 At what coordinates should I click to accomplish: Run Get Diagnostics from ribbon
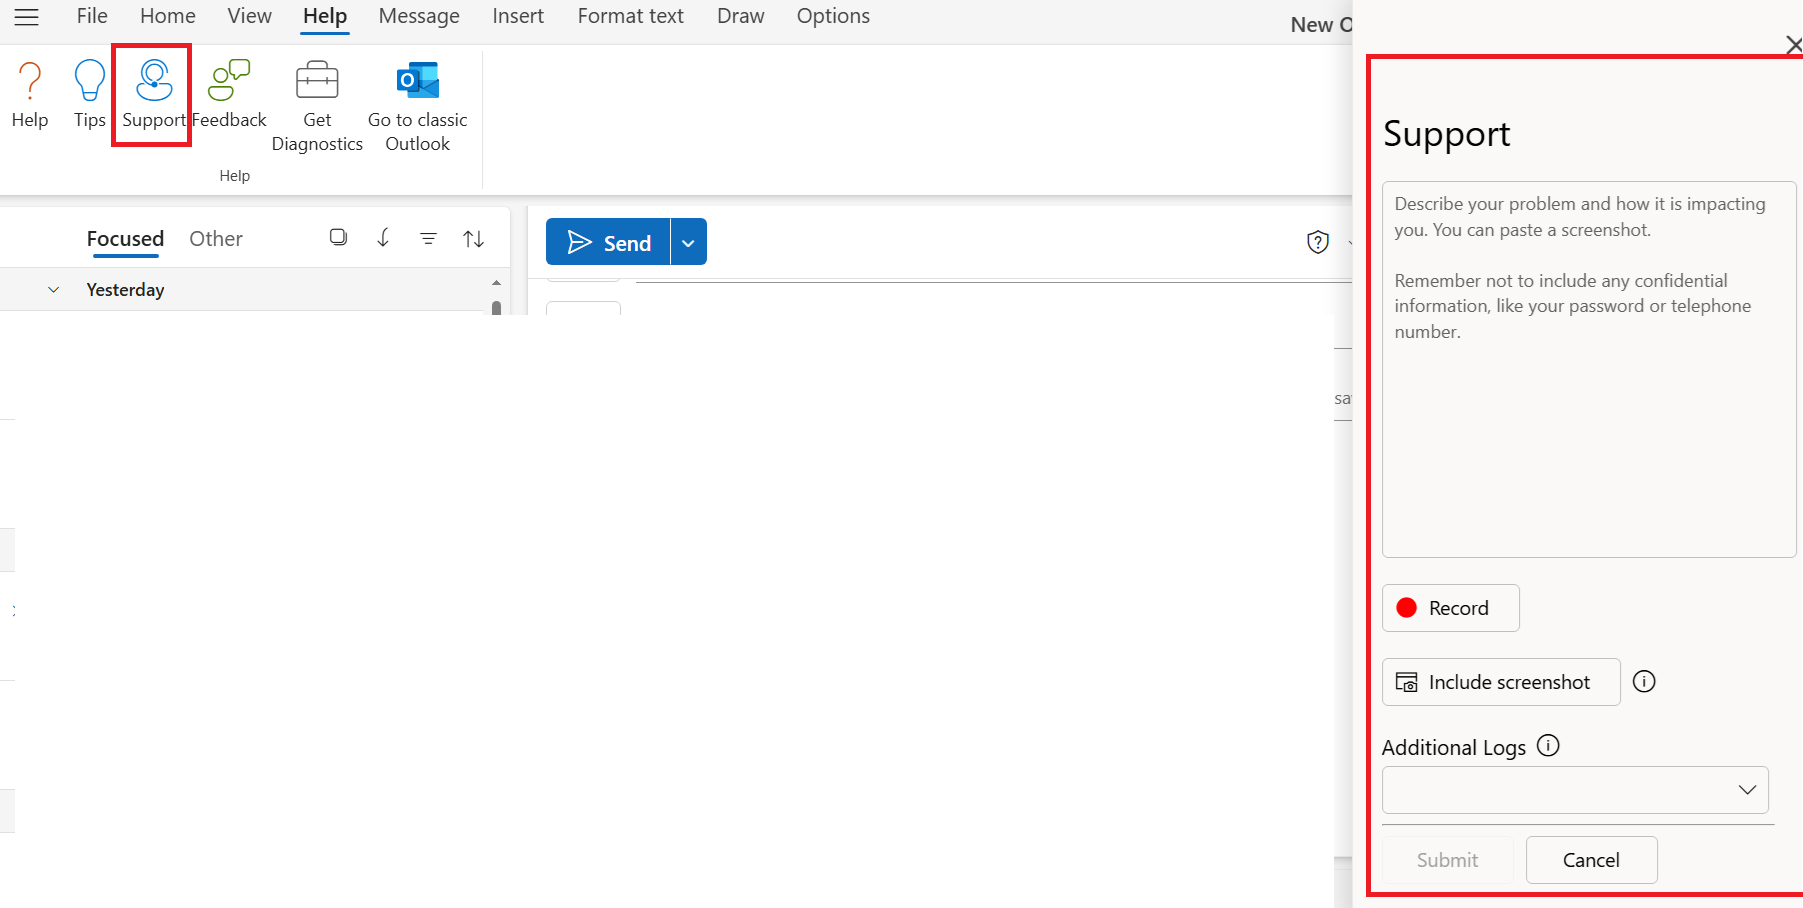[x=317, y=106]
